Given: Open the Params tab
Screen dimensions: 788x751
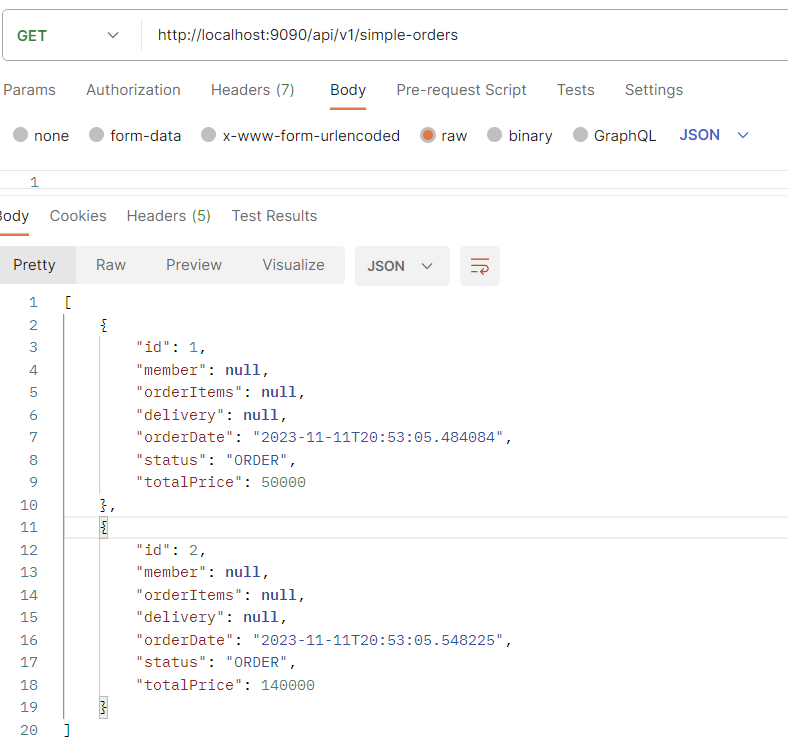Looking at the screenshot, I should coord(29,90).
